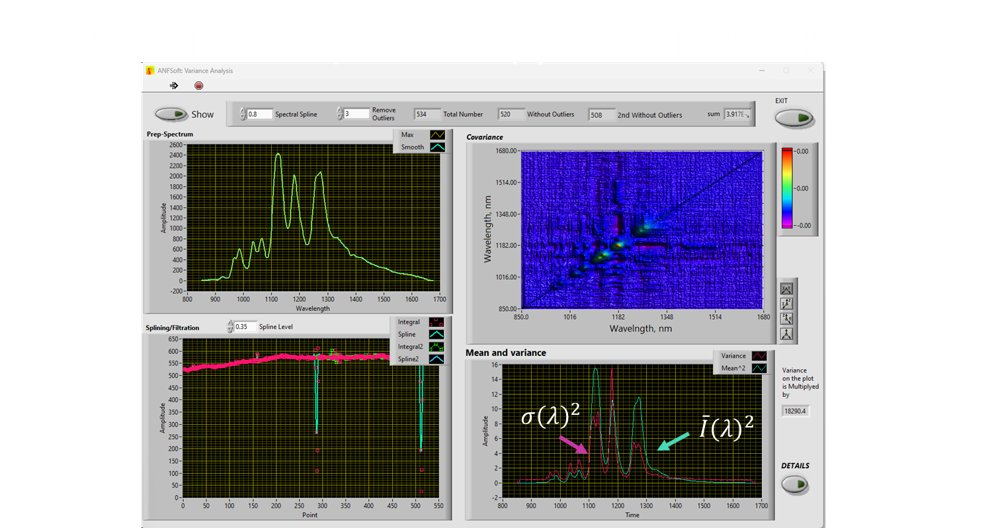Viewport: 1000px width, 528px height.
Task: Click the Mean^2 legend label text
Action: [x=733, y=368]
